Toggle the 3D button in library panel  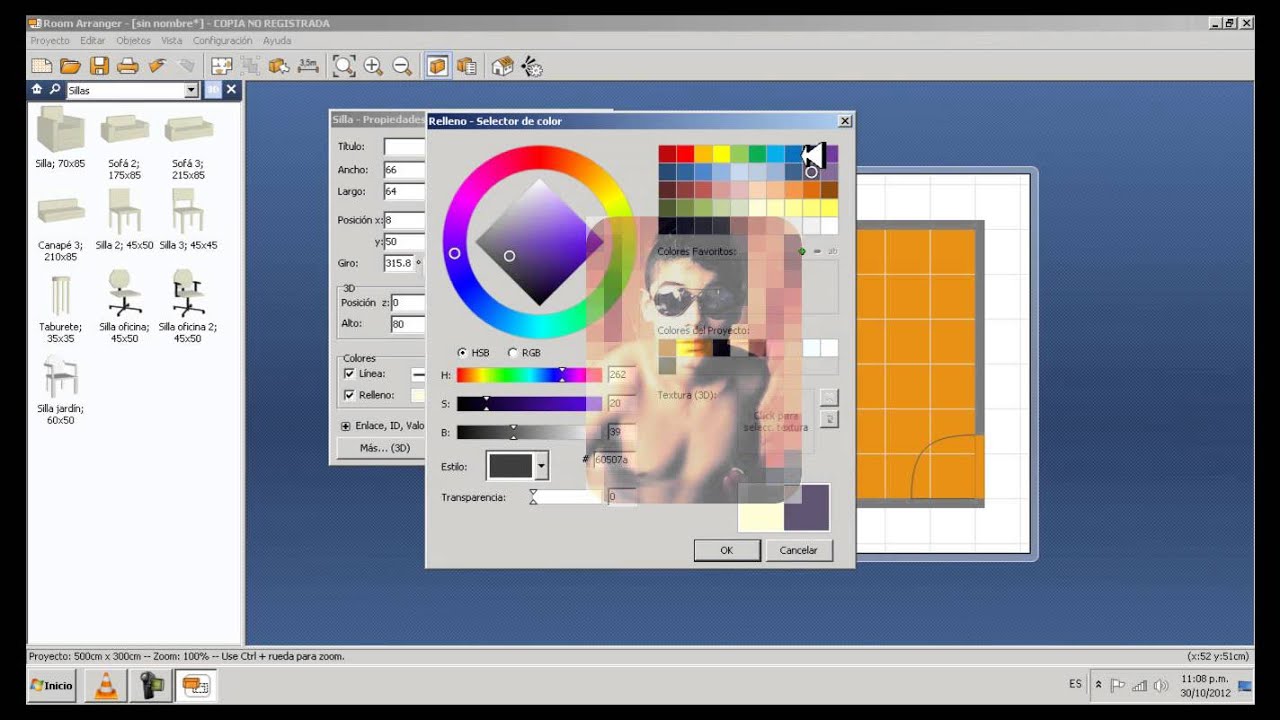[x=213, y=90]
